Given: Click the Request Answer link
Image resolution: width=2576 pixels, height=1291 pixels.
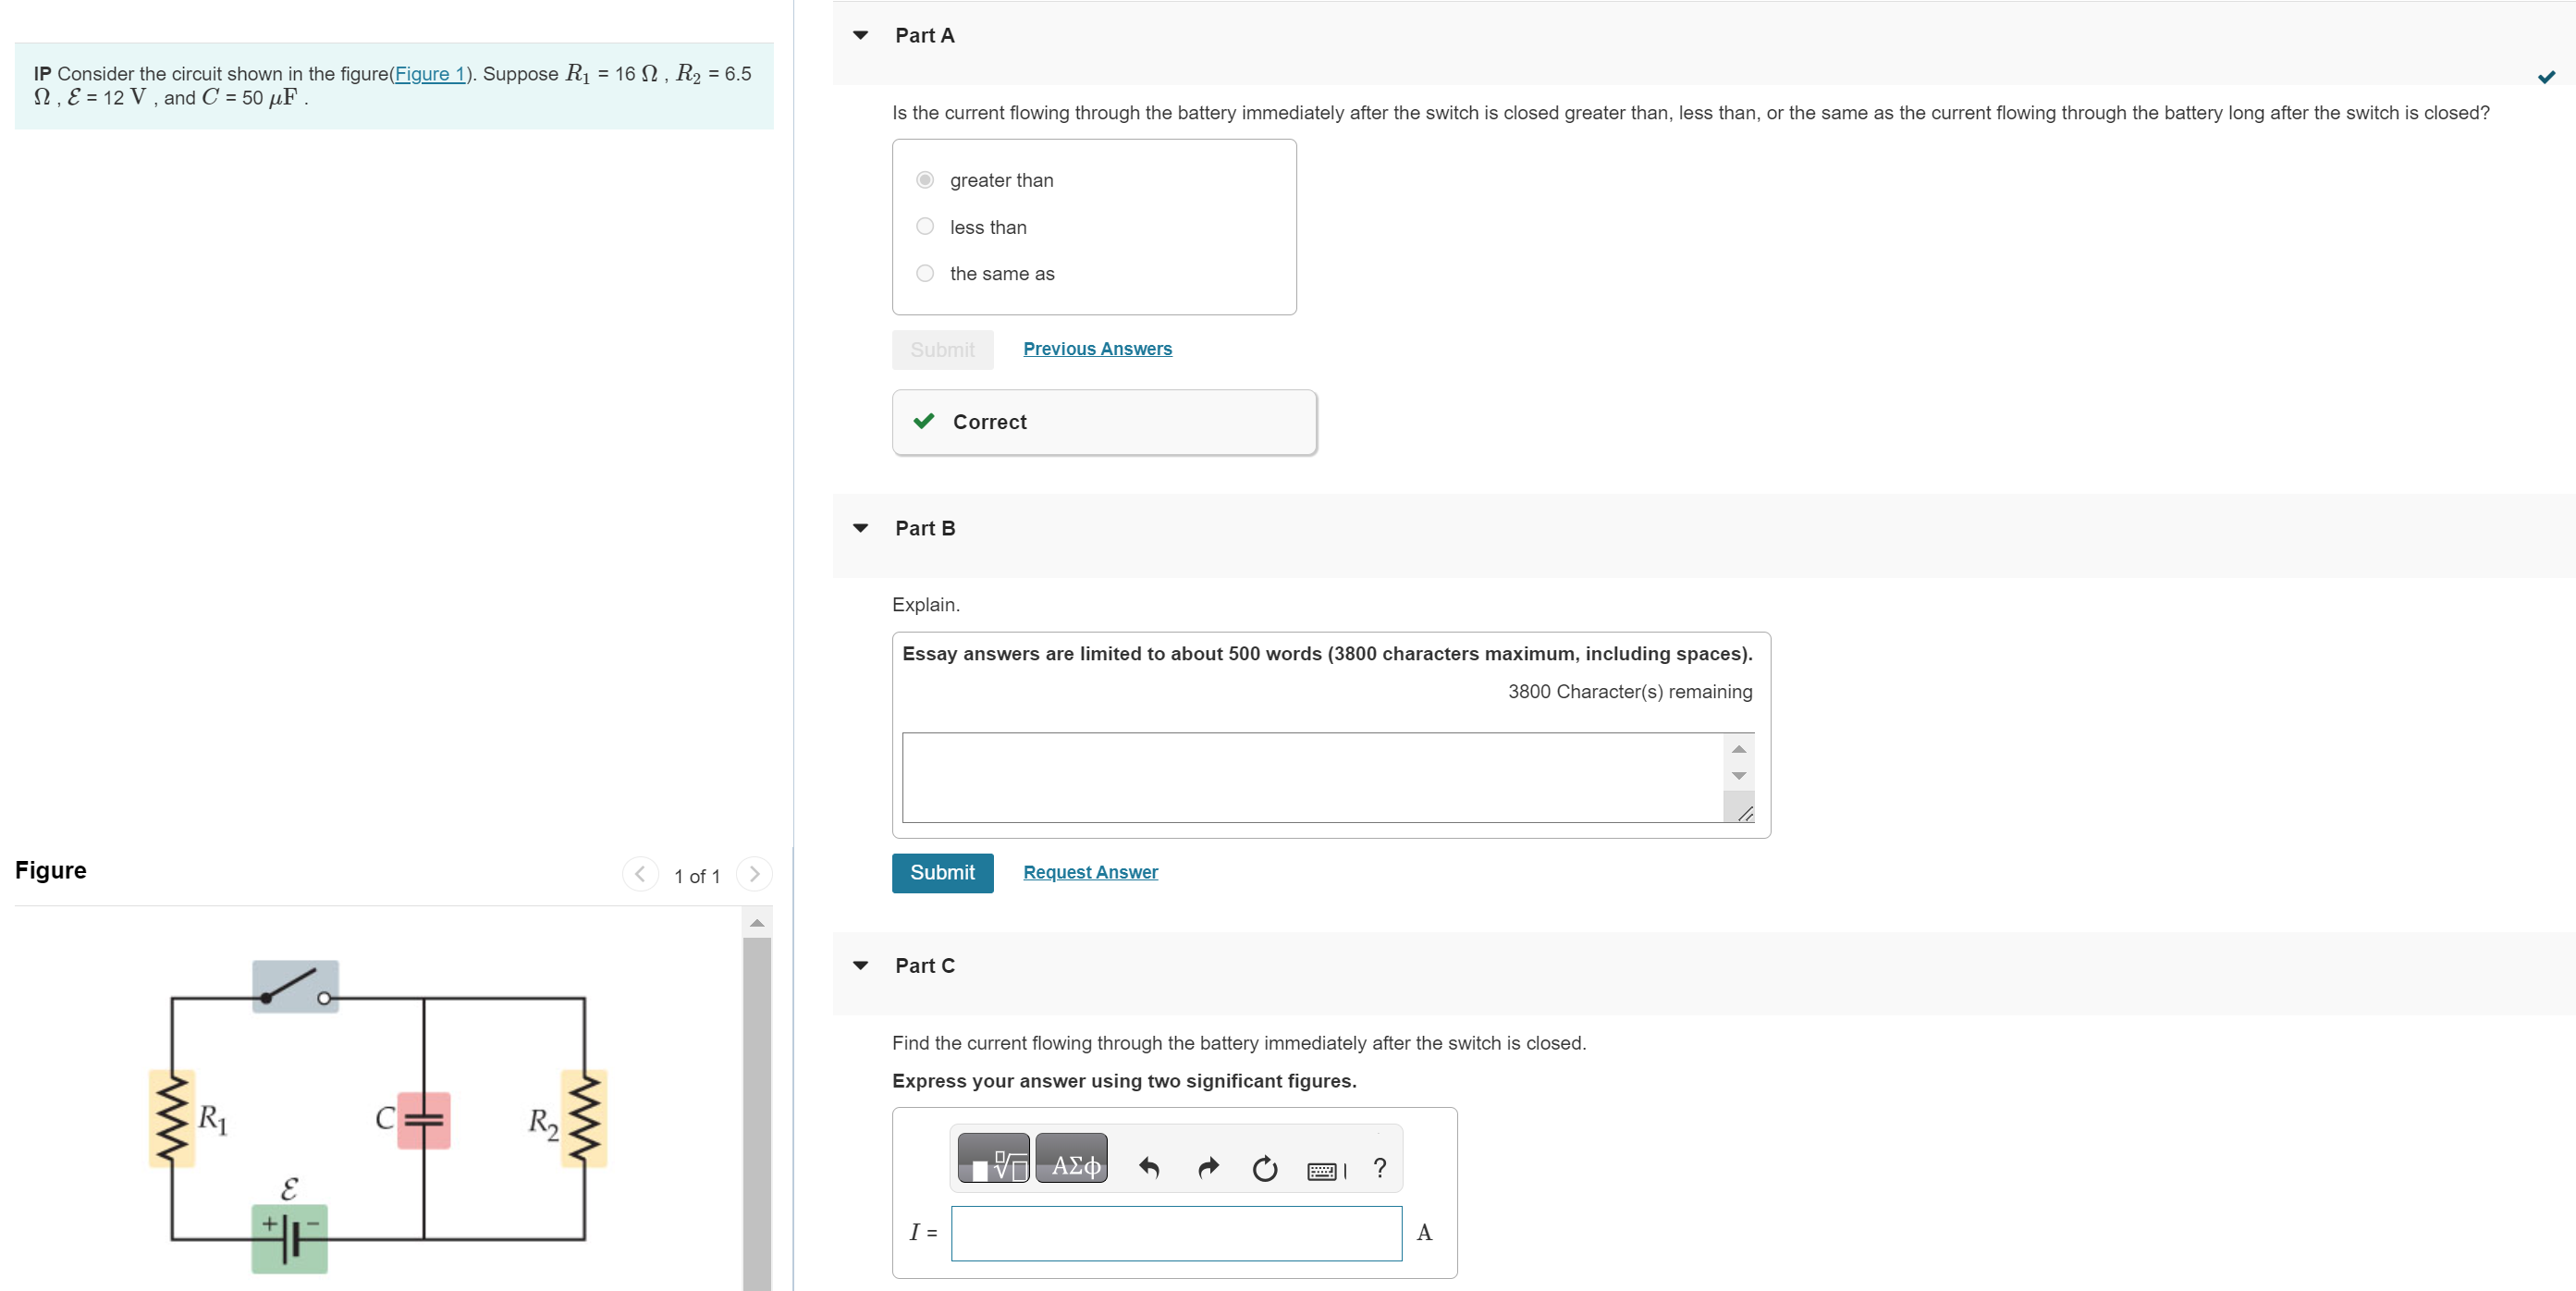Looking at the screenshot, I should [1090, 872].
